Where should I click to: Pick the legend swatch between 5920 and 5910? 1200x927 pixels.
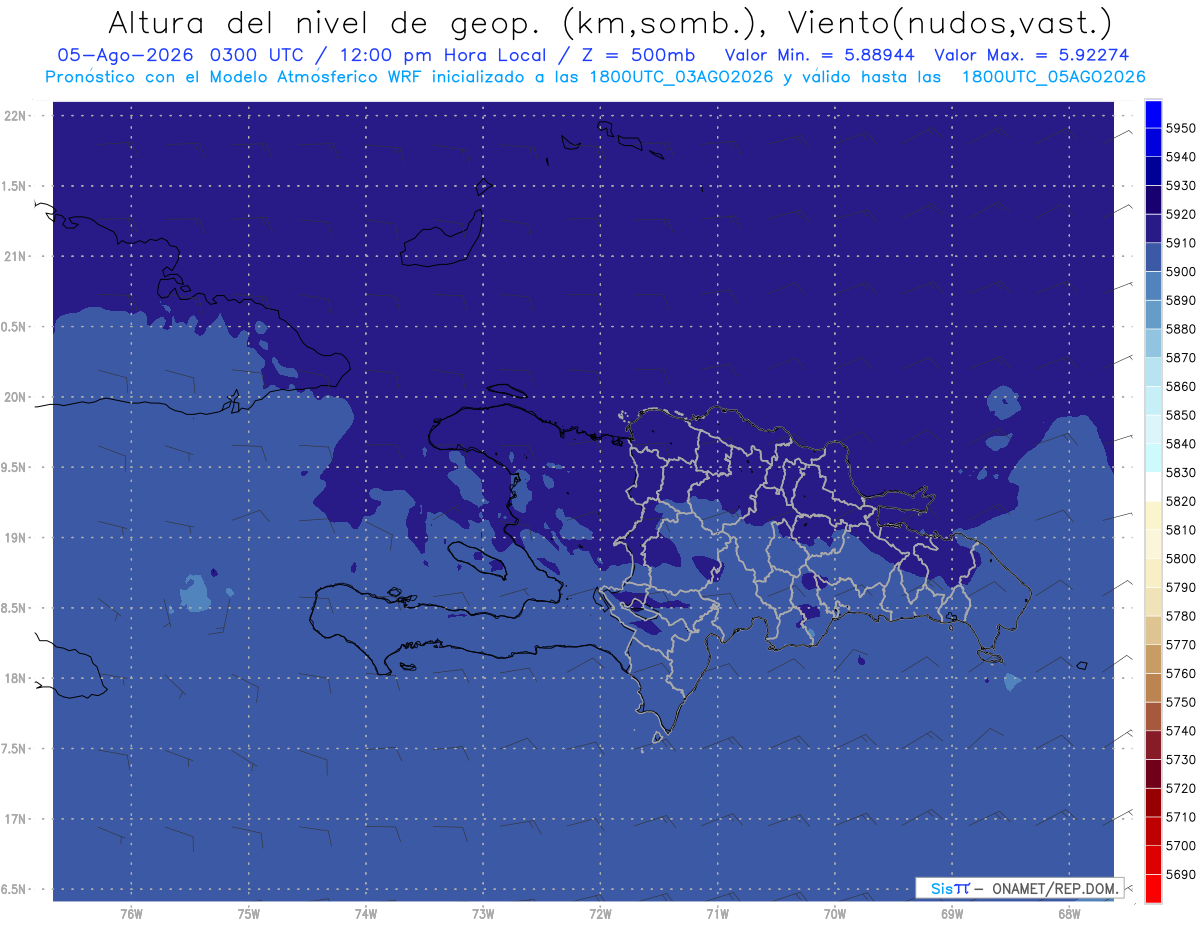tap(1153, 229)
